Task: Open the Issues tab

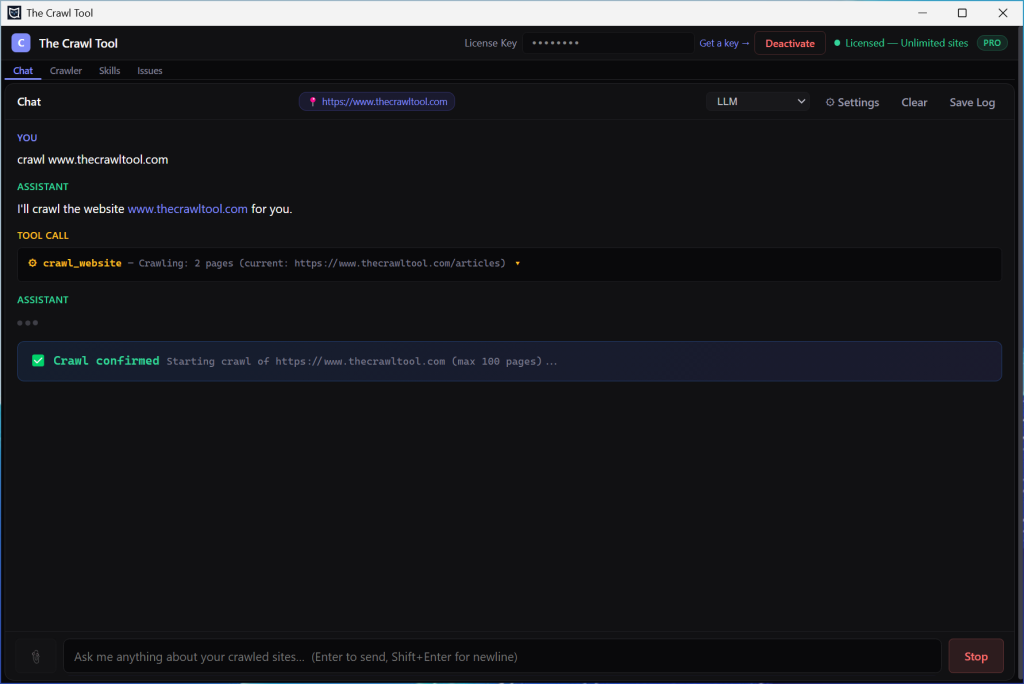Action: pyautogui.click(x=150, y=71)
